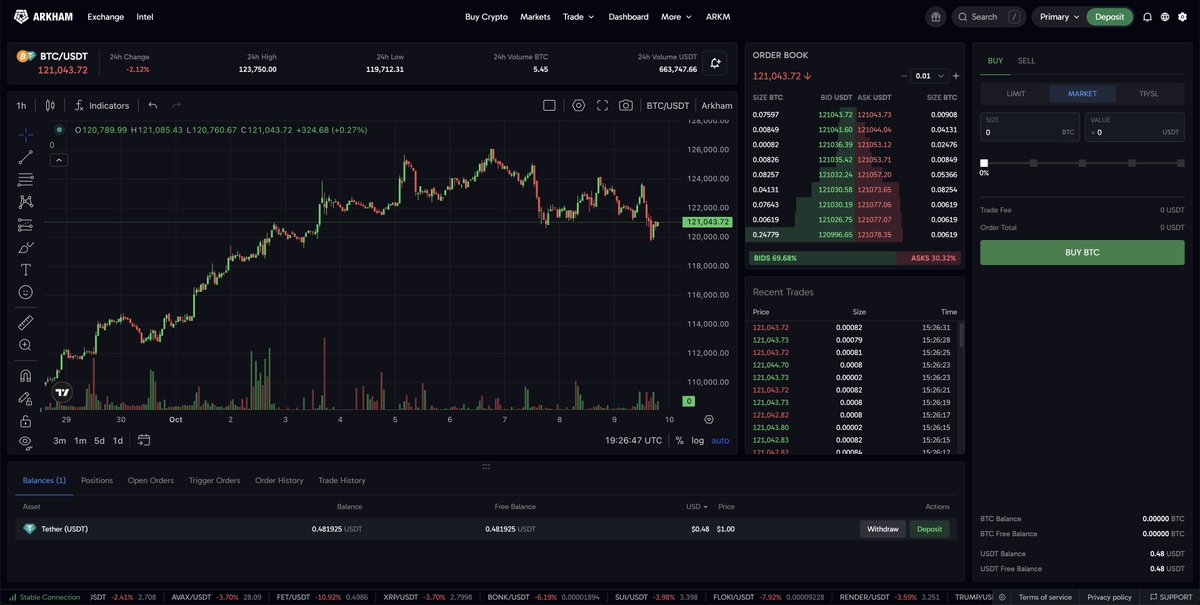This screenshot has width=1200, height=605.
Task: Activate the ruler measure tool
Action: point(26,323)
